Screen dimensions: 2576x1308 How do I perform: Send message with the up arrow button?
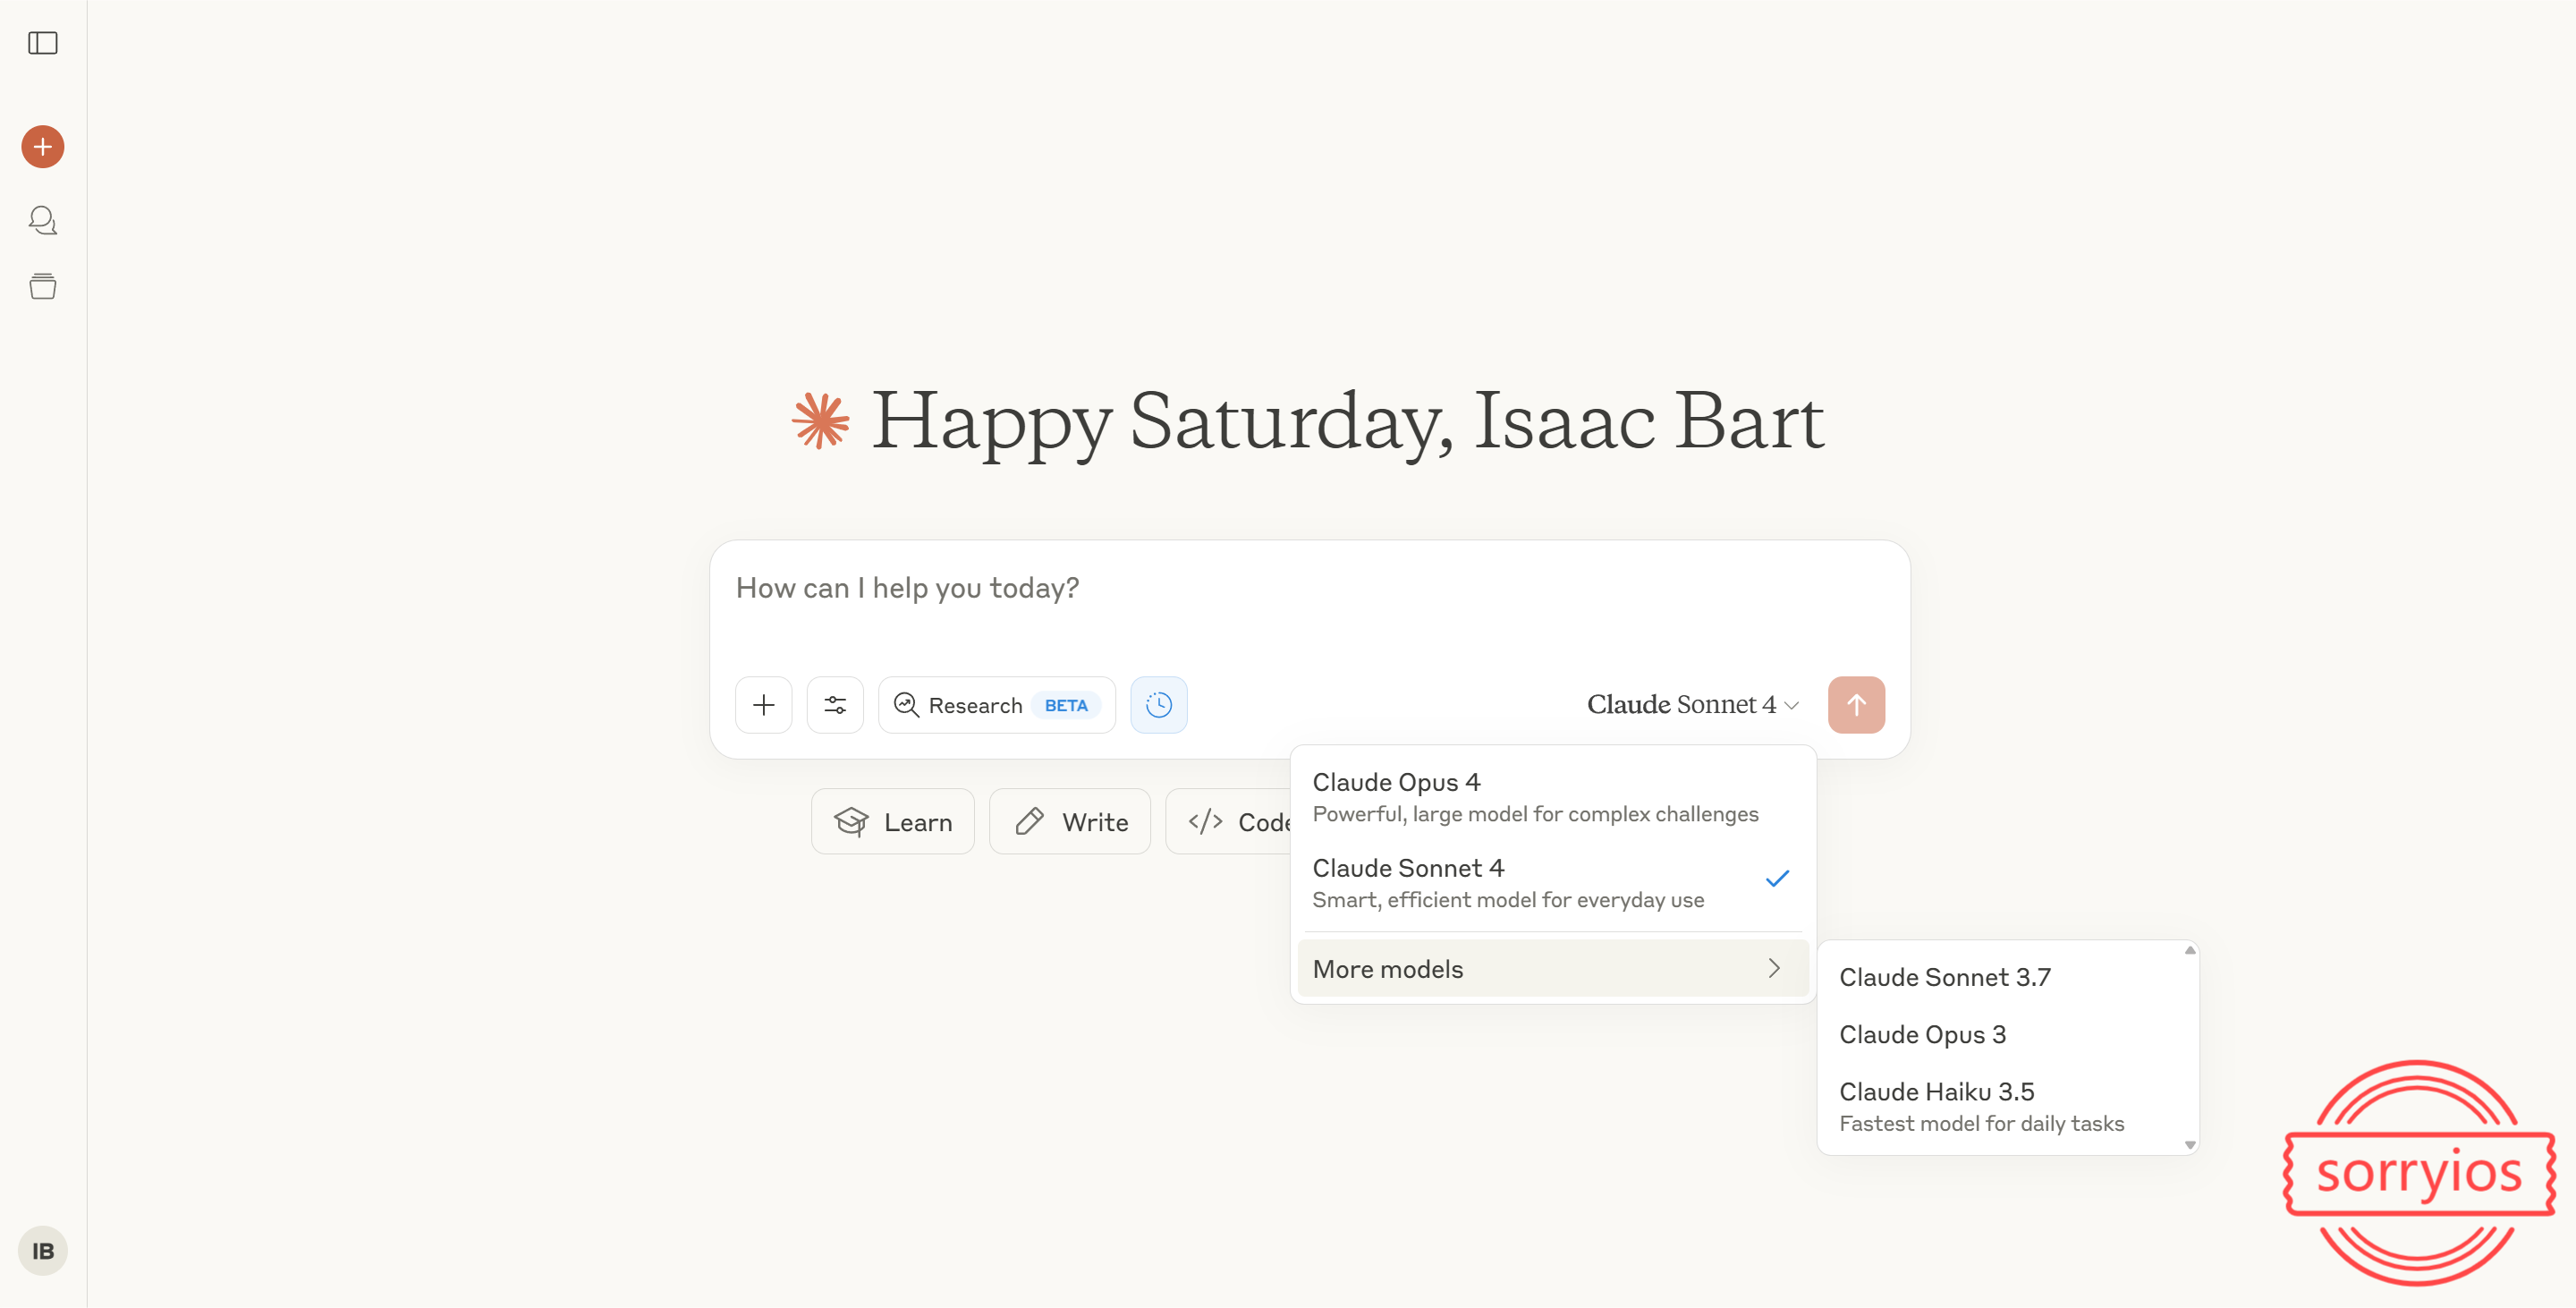click(1857, 705)
